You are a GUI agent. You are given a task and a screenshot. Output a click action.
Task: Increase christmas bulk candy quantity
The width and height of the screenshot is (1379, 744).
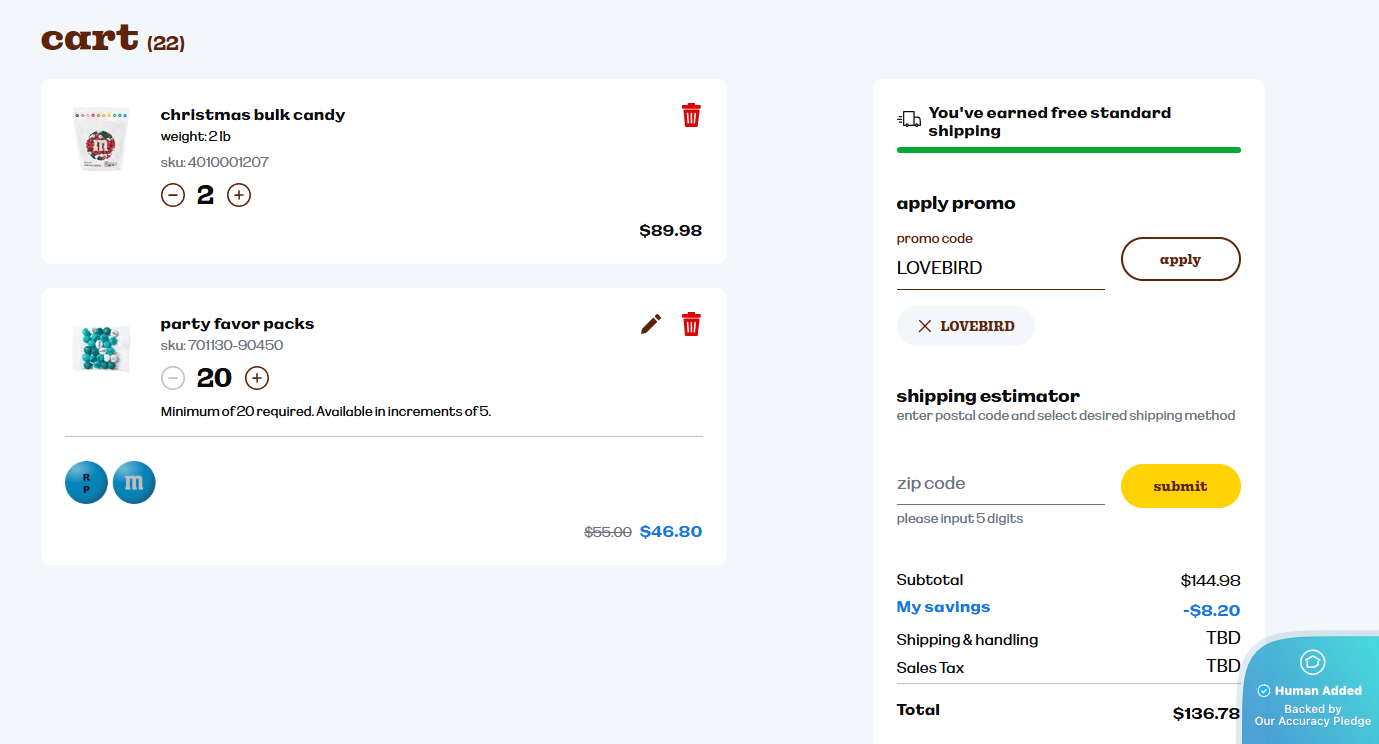pos(239,195)
